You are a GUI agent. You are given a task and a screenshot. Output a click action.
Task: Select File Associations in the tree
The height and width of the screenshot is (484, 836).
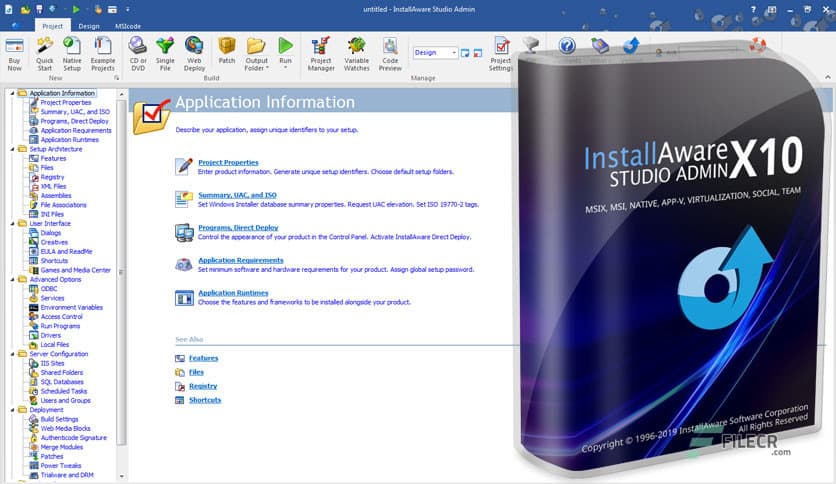tap(63, 205)
